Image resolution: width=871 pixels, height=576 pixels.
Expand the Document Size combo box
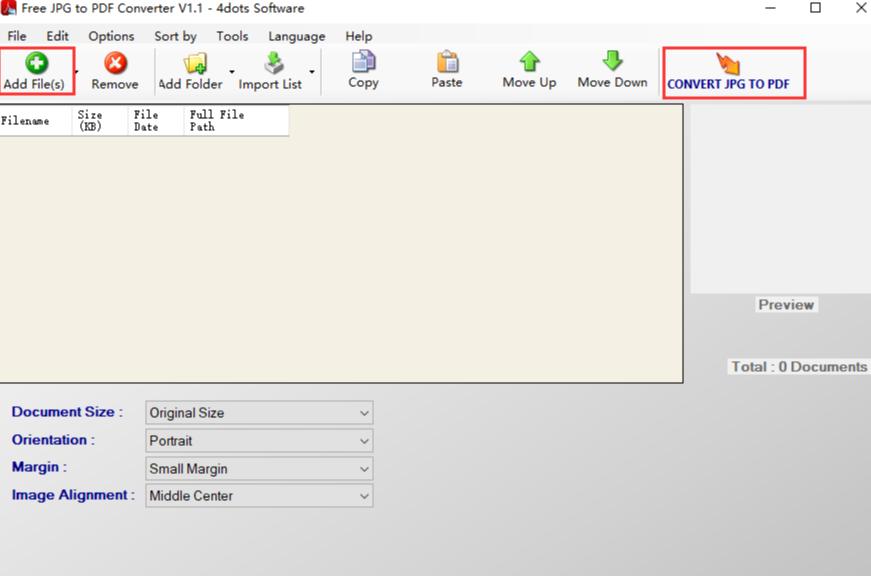(x=364, y=413)
